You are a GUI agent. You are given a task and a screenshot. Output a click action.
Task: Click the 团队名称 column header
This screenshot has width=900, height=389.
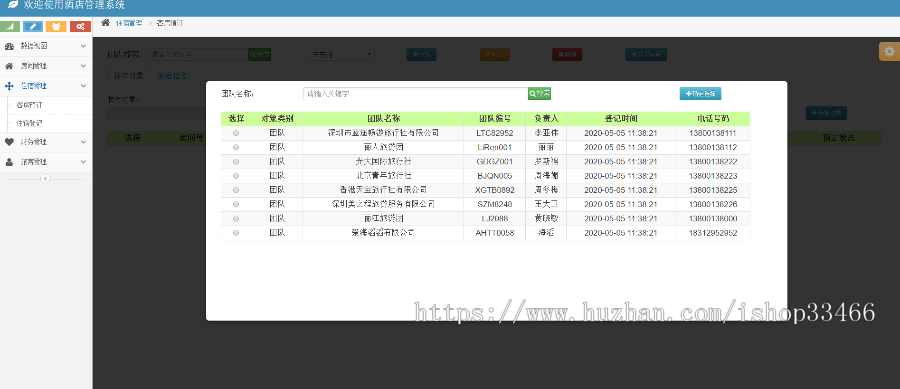[383, 119]
